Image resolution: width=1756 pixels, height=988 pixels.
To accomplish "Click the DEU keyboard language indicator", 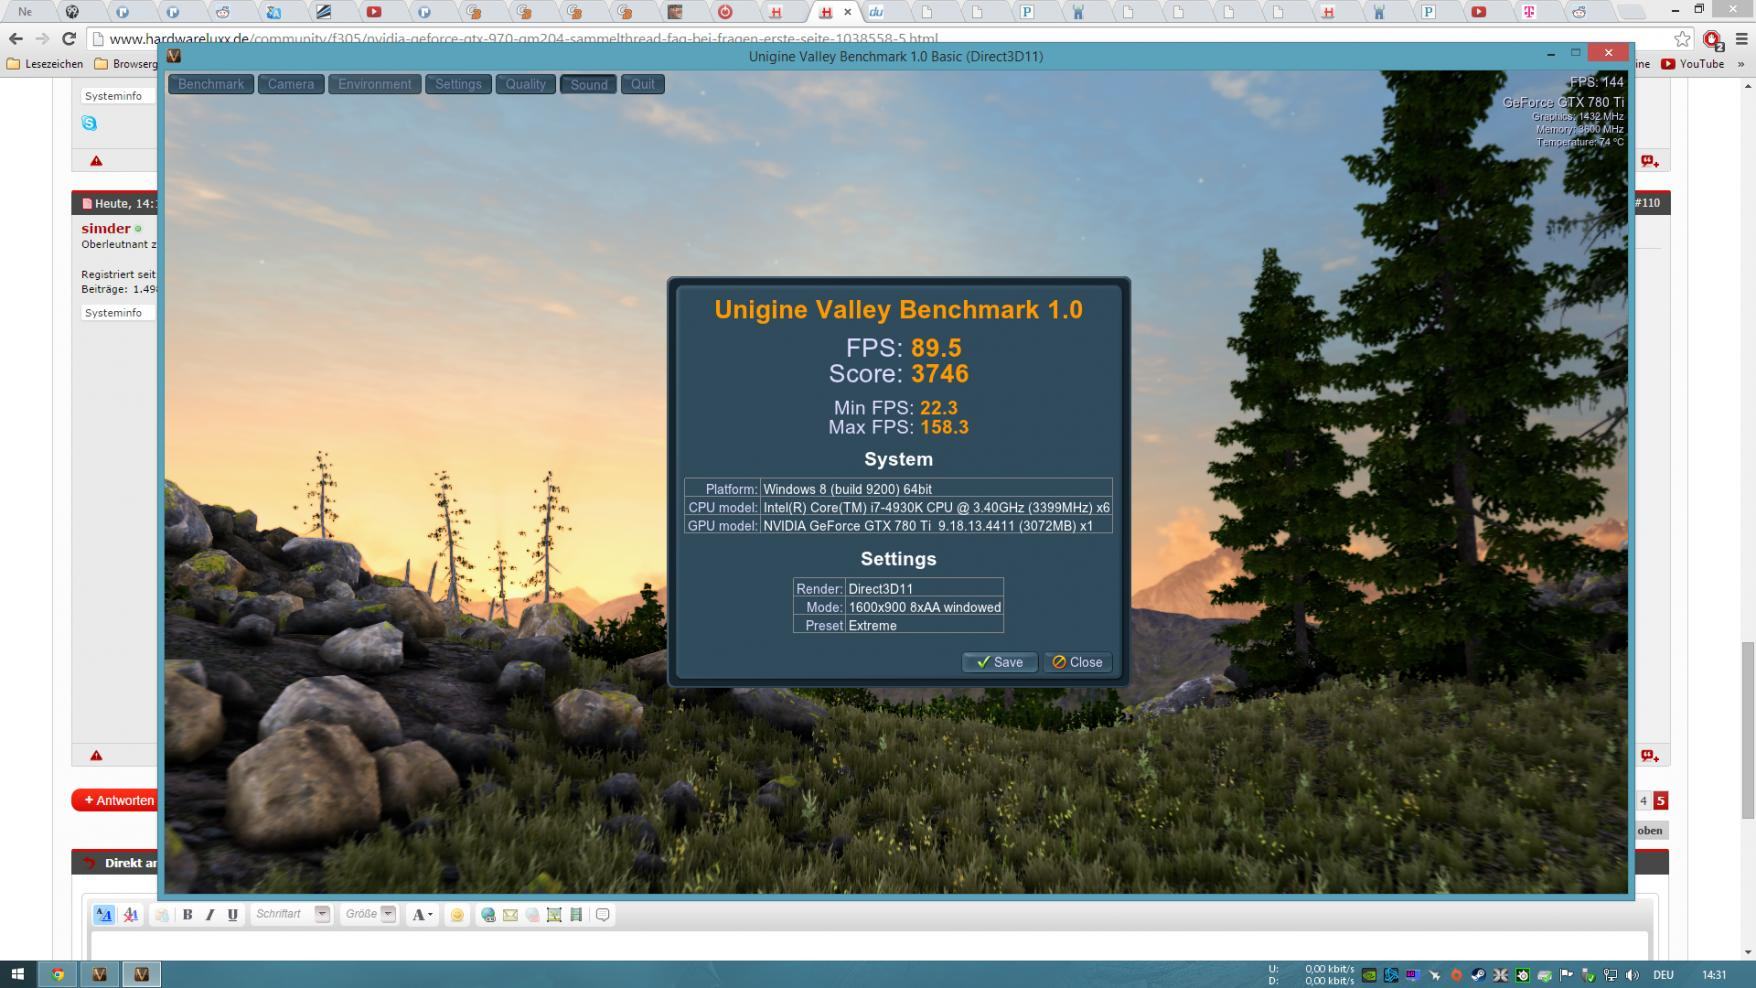I will pyautogui.click(x=1663, y=975).
